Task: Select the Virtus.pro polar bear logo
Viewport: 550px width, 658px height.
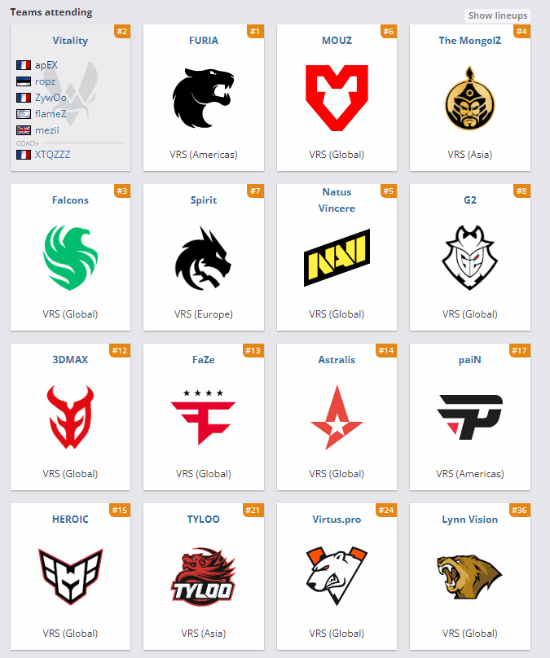Action: [x=336, y=576]
